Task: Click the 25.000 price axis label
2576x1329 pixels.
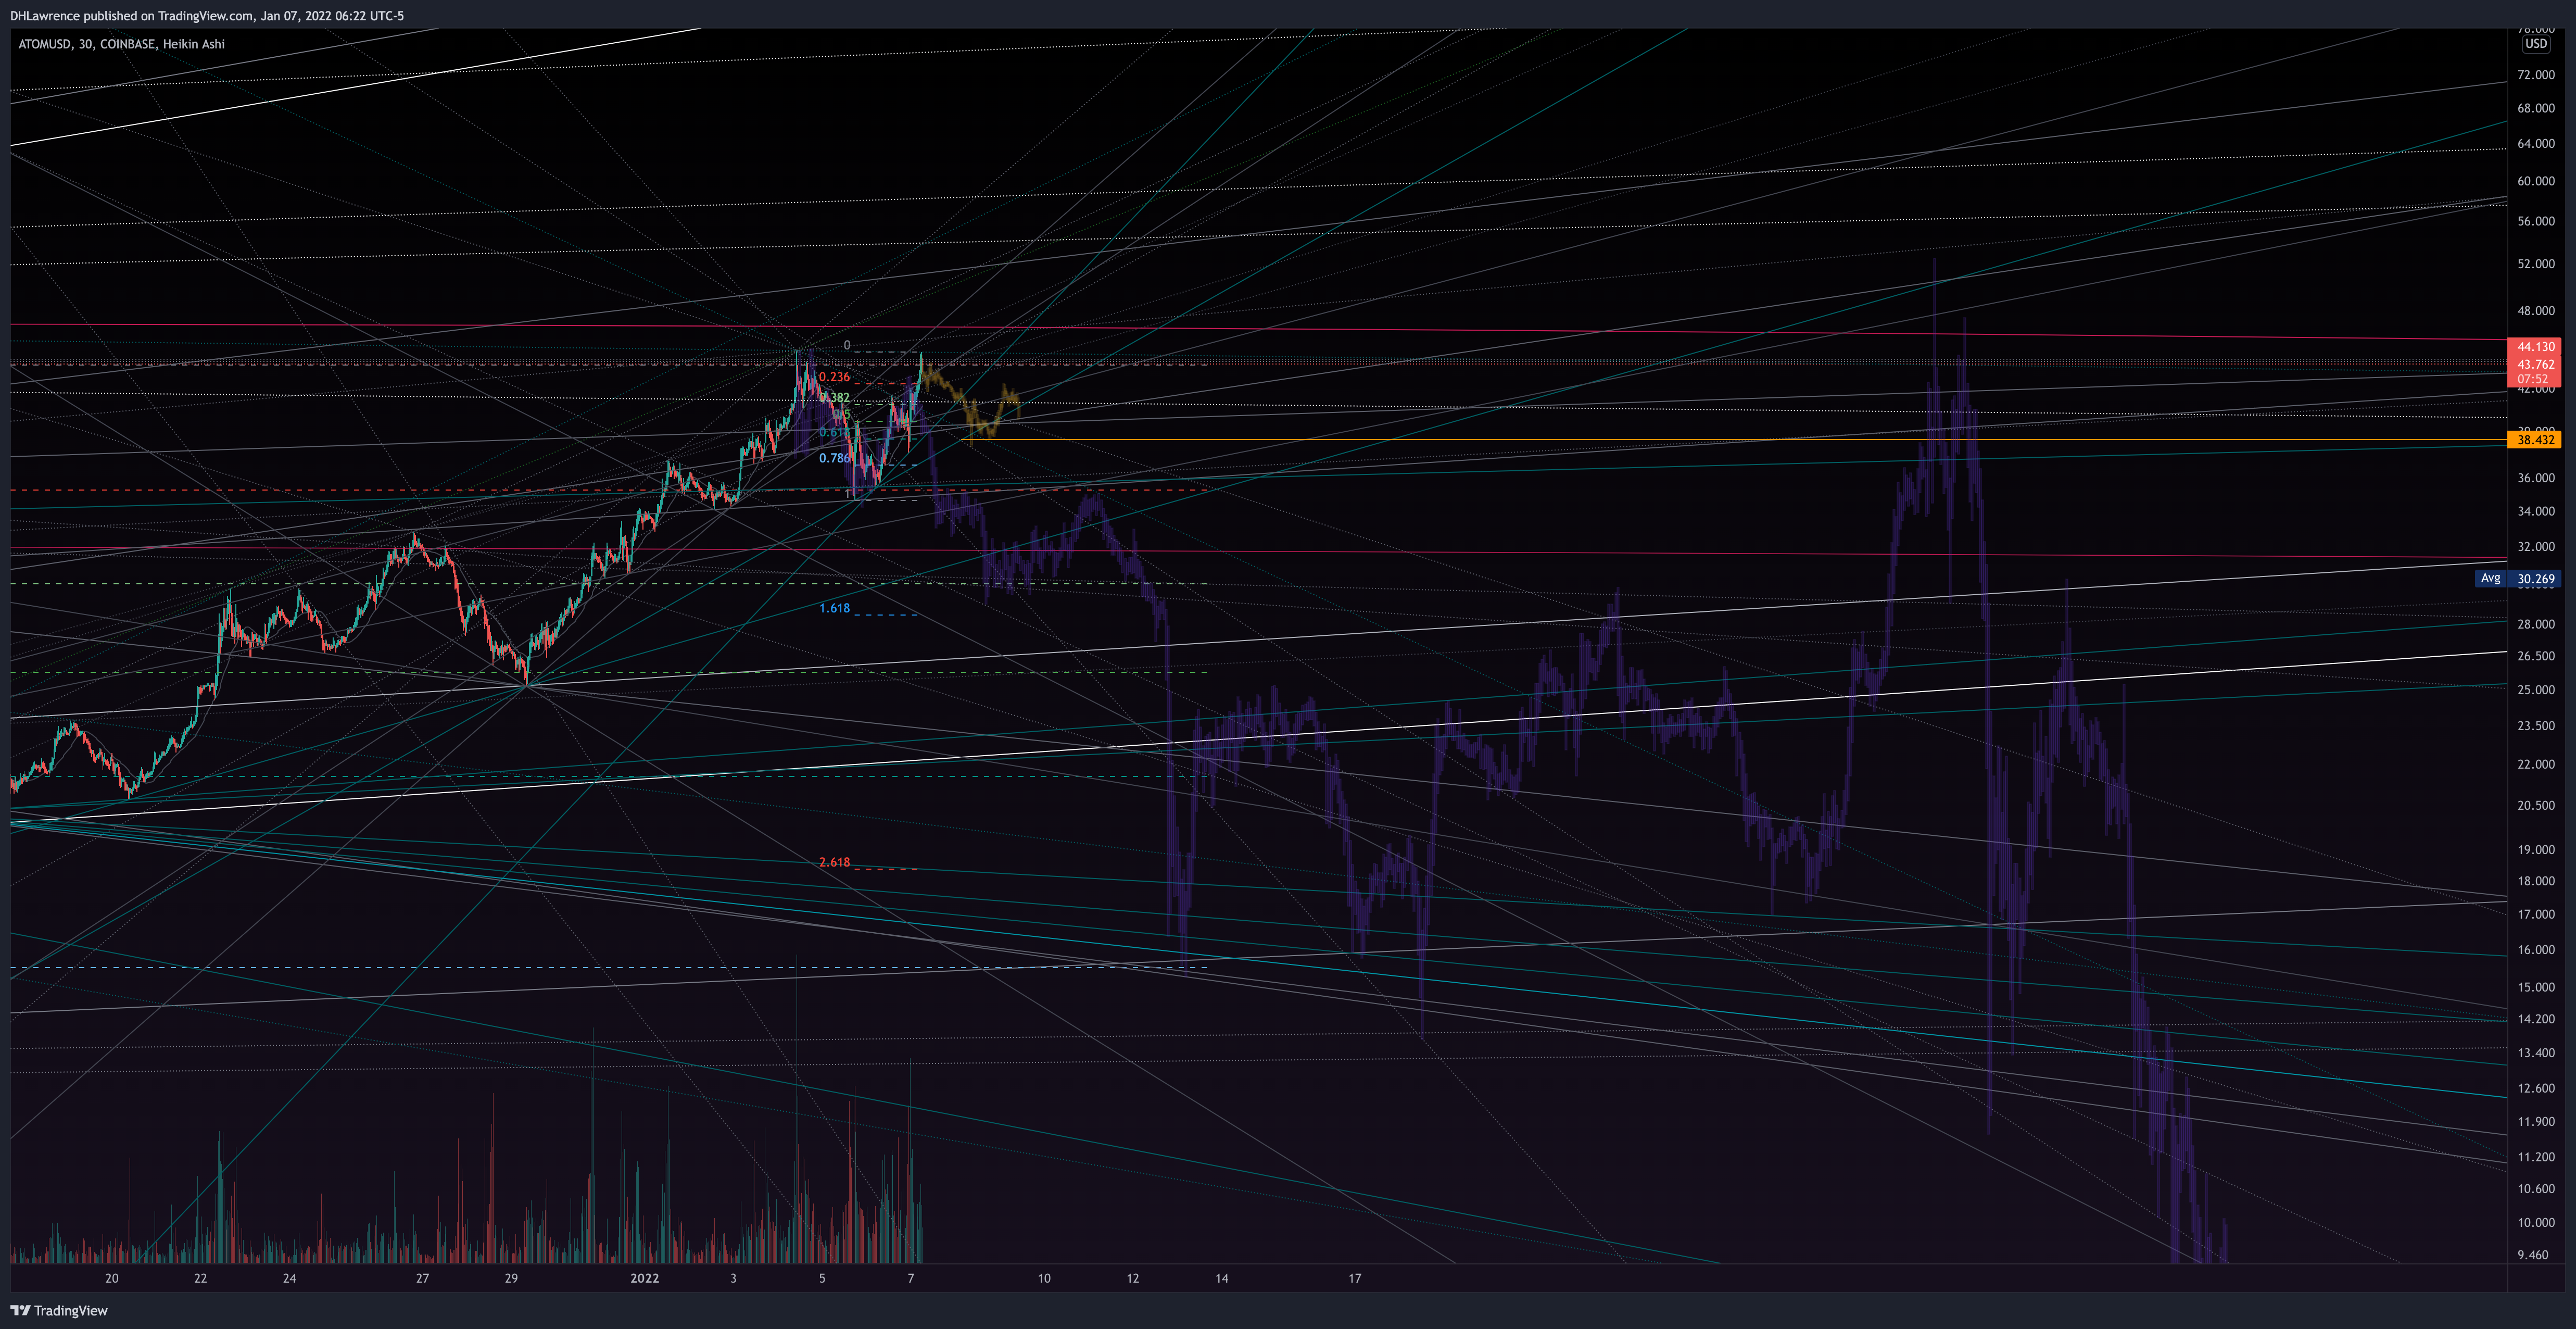Action: pyautogui.click(x=2535, y=690)
